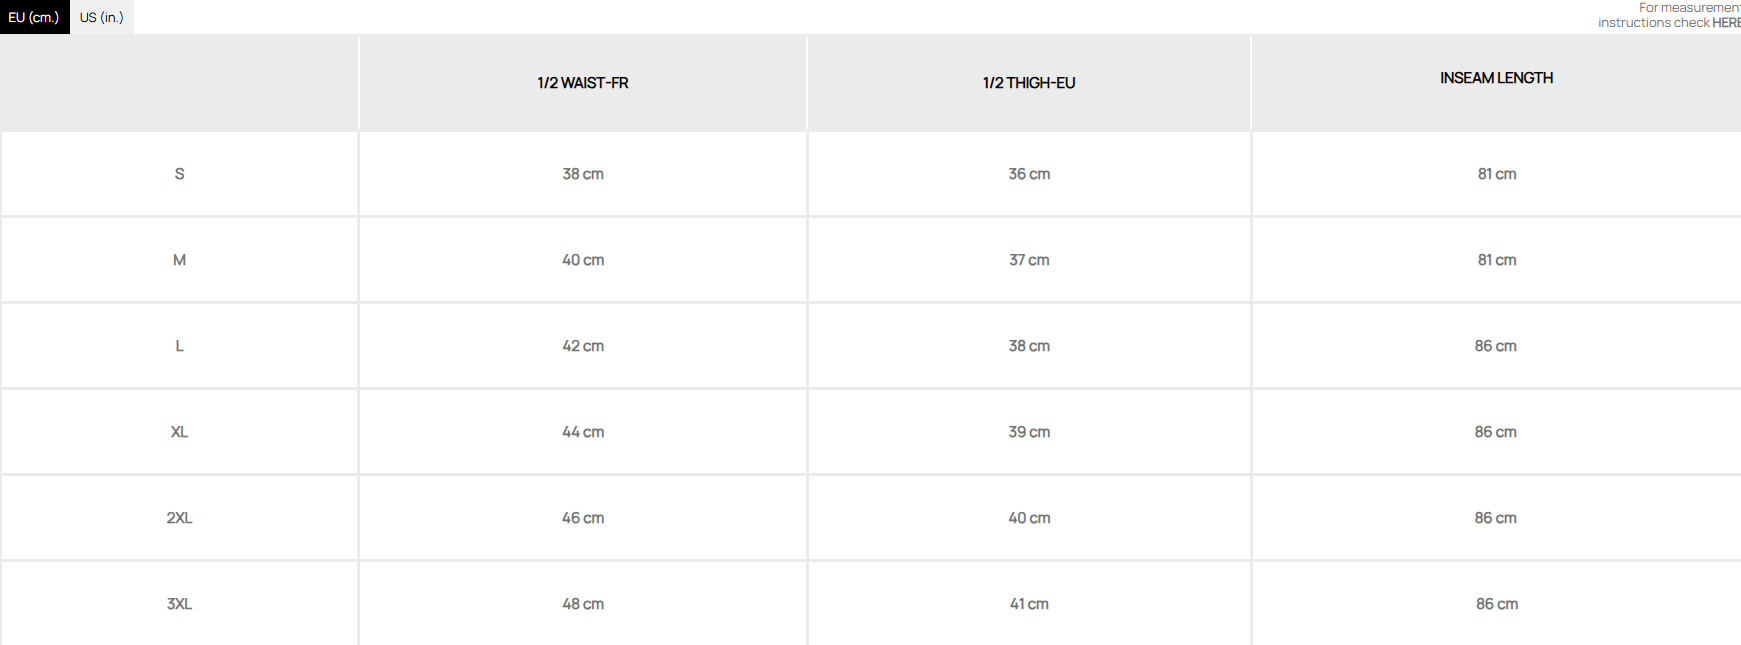Screen dimensions: 1741x645
Task: Select the S size row label
Action: pyautogui.click(x=180, y=174)
